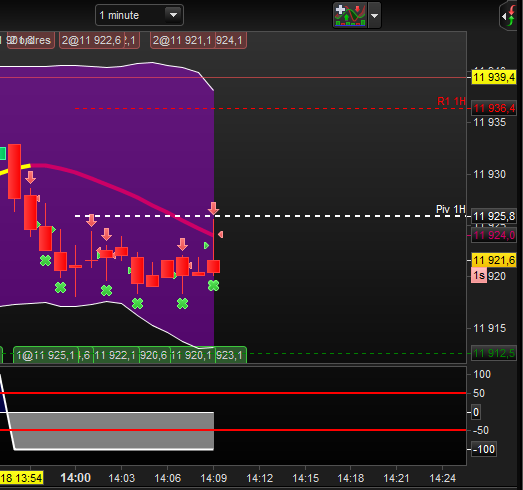This screenshot has height=490, width=523.
Task: Click the 14:12 time axis label
Action: click(x=259, y=478)
